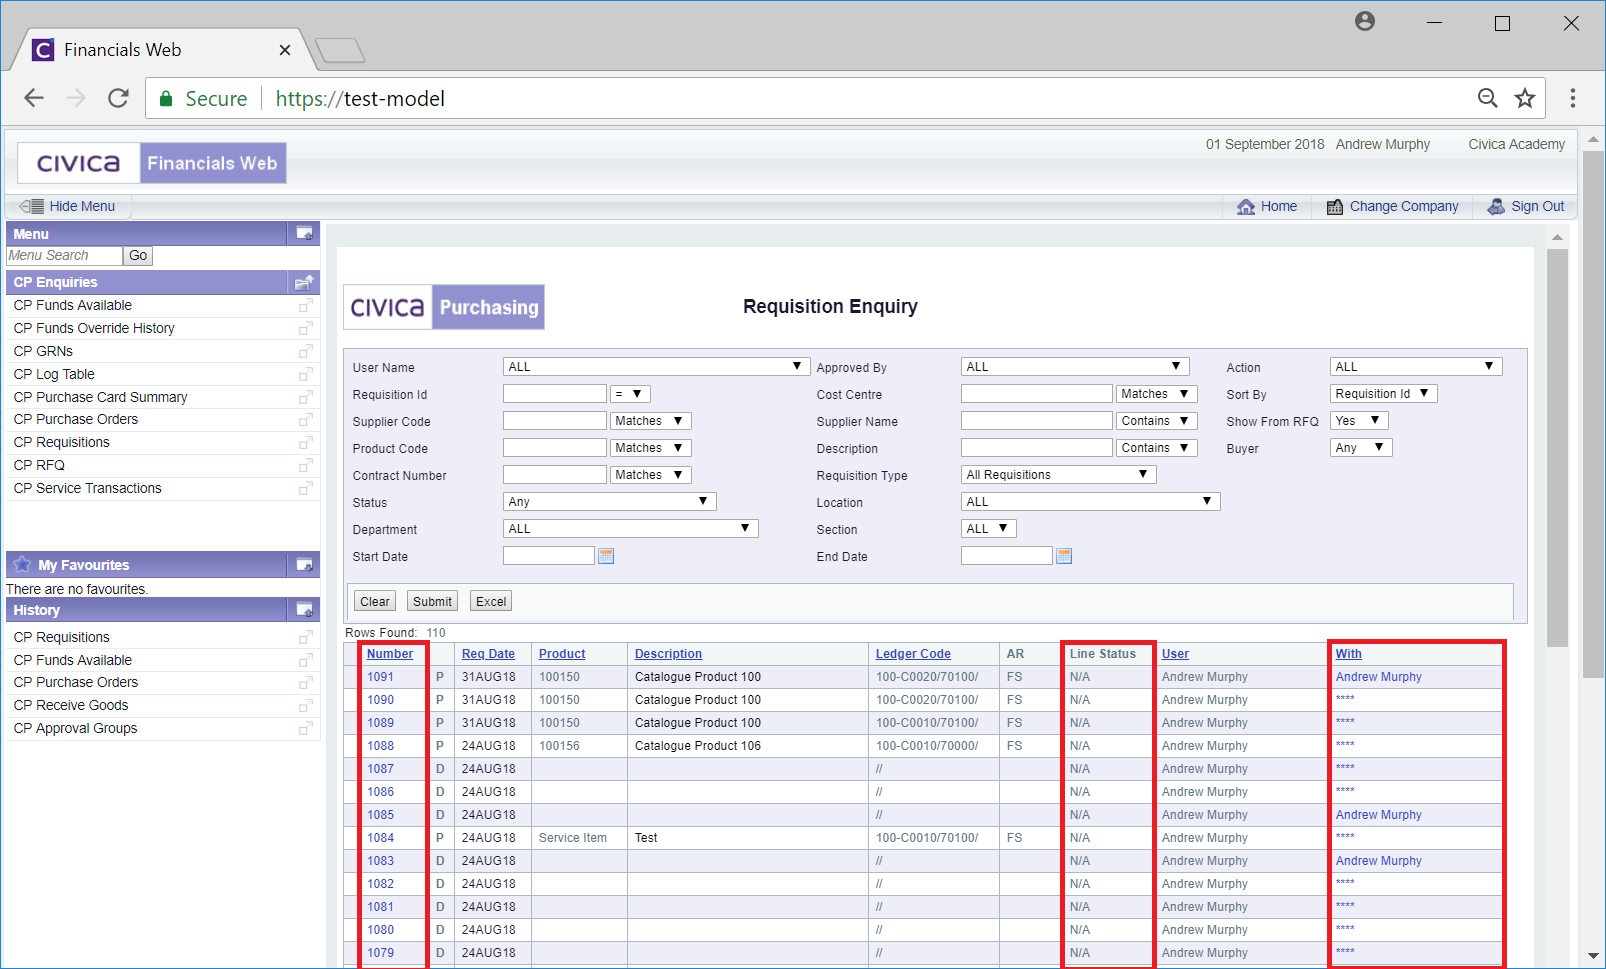
Task: Open the Status Any dropdown
Action: coord(610,502)
